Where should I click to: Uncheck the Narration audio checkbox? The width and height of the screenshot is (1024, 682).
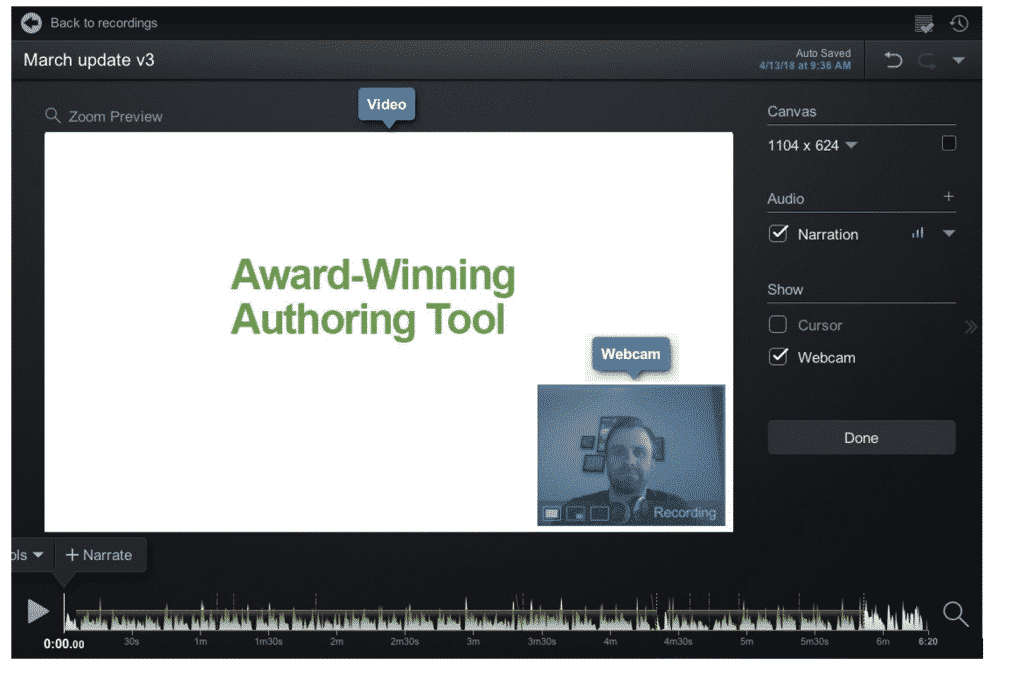tap(778, 234)
